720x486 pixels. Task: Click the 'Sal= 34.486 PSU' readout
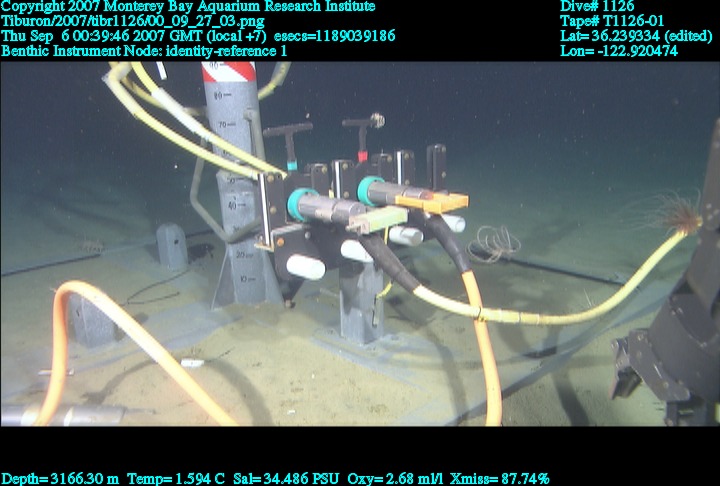pos(286,479)
